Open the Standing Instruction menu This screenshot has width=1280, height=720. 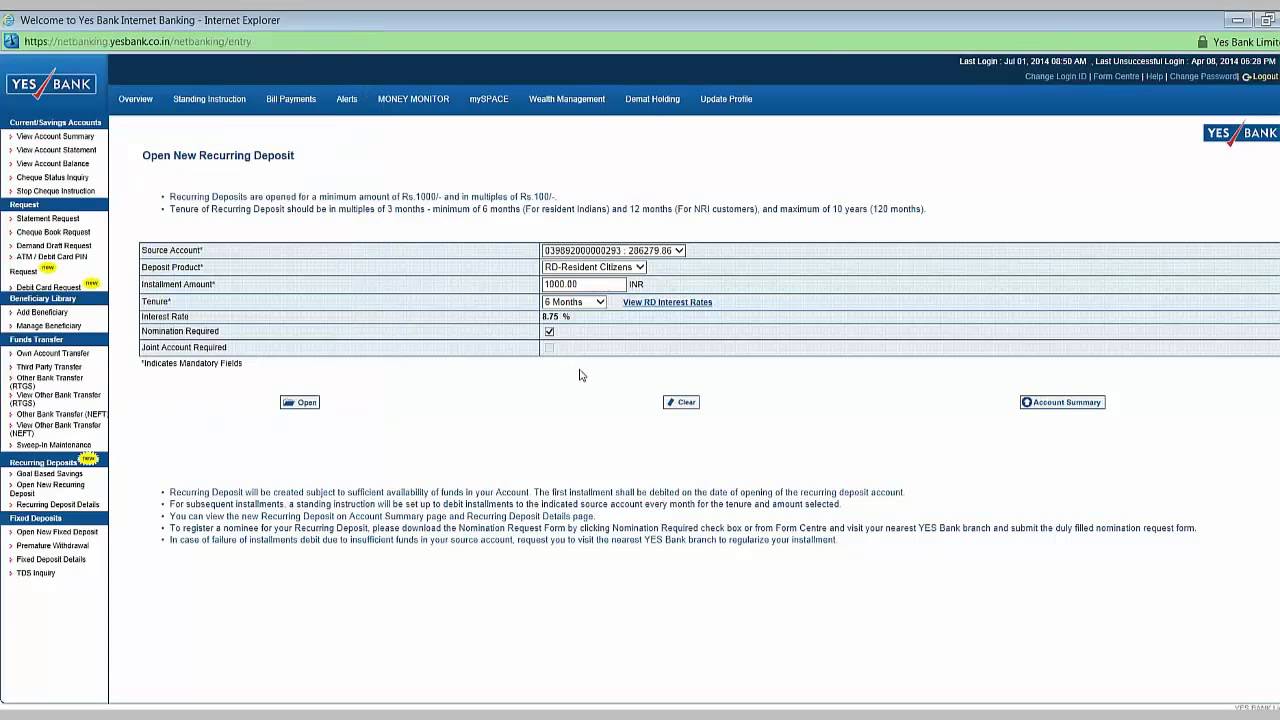pos(209,99)
